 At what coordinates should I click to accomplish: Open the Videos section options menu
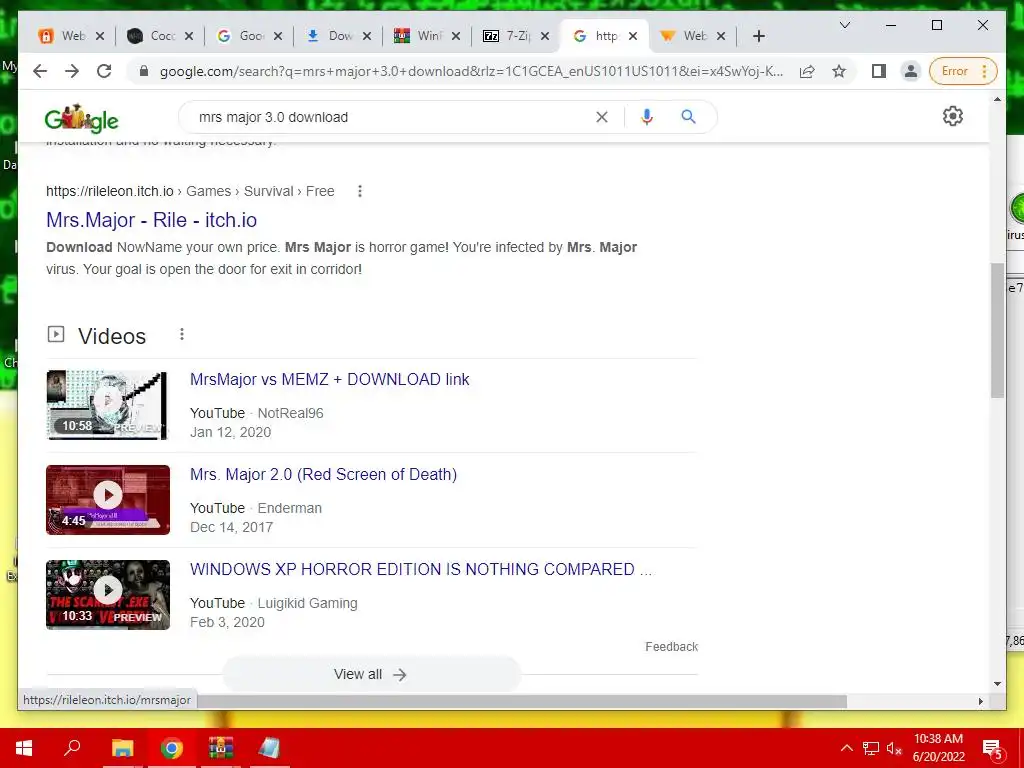click(182, 334)
